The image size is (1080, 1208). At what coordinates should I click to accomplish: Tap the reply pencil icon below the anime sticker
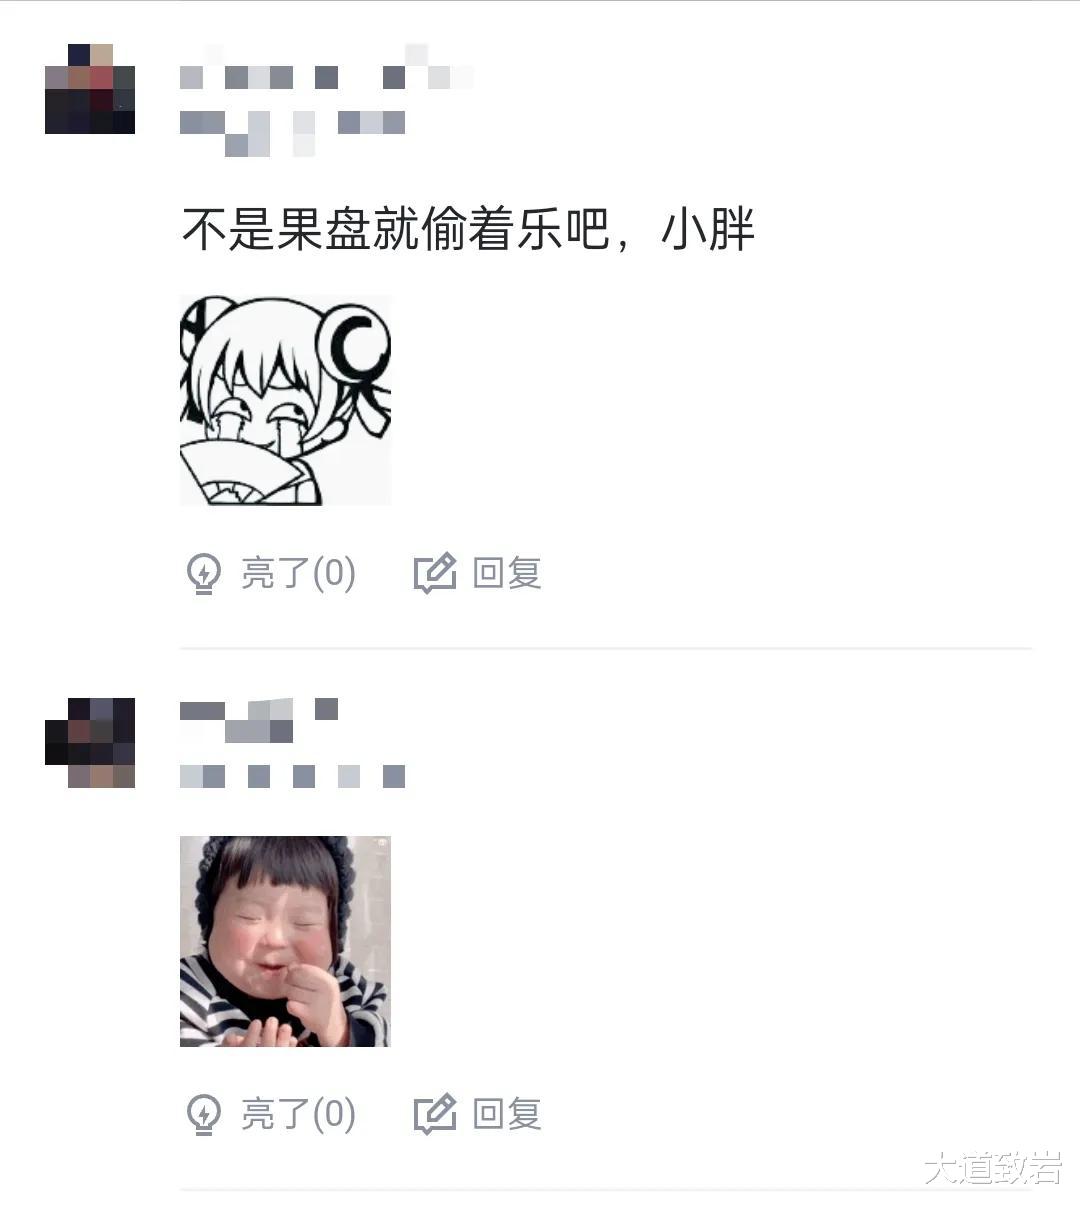[x=435, y=573]
